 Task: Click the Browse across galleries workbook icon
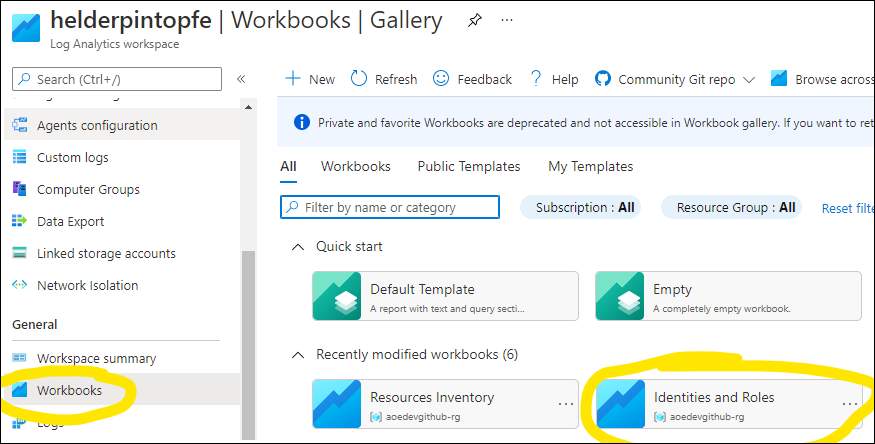coord(779,79)
